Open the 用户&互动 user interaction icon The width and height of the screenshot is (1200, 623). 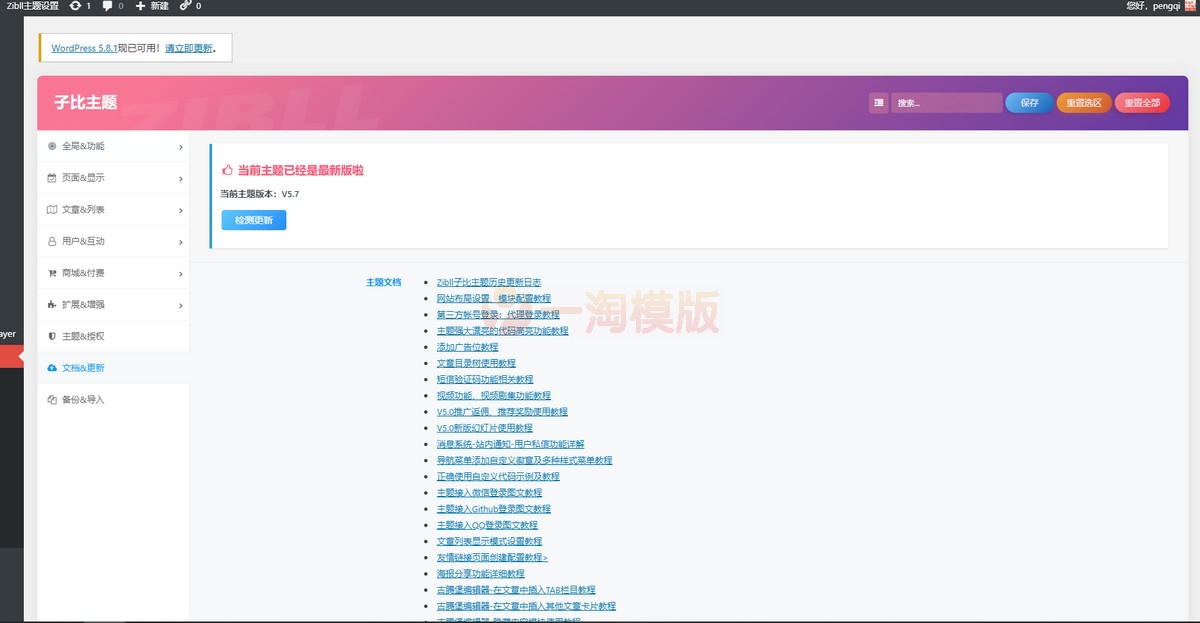(x=51, y=241)
